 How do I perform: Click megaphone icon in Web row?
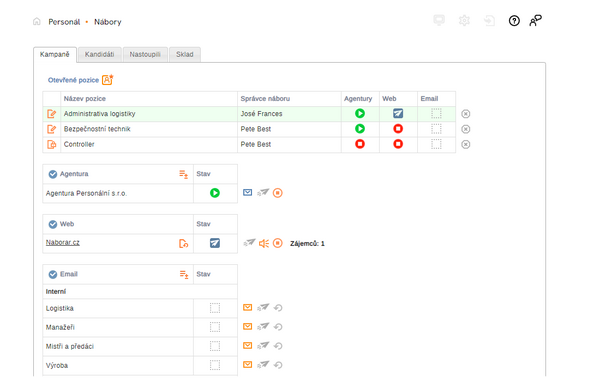pyautogui.click(x=264, y=243)
